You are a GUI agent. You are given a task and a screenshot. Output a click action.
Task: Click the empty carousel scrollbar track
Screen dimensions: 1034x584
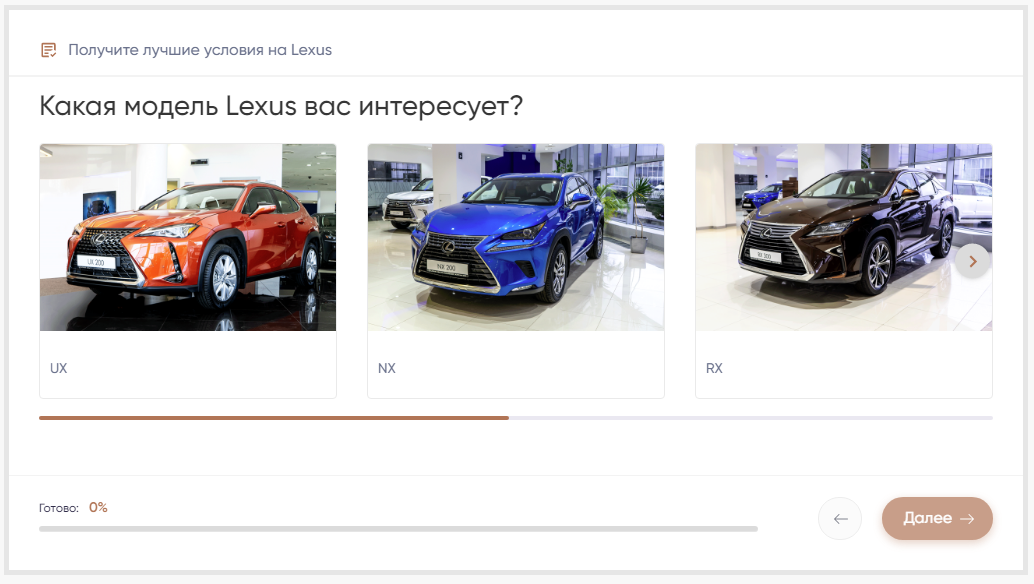[750, 418]
